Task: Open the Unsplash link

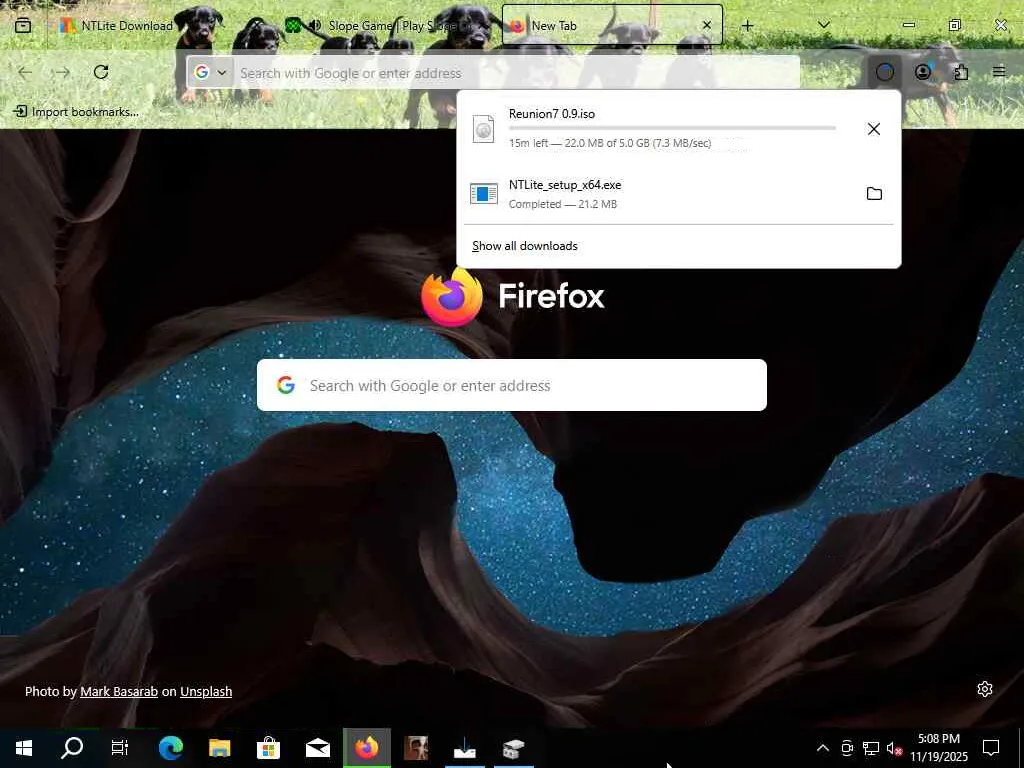Action: [206, 691]
